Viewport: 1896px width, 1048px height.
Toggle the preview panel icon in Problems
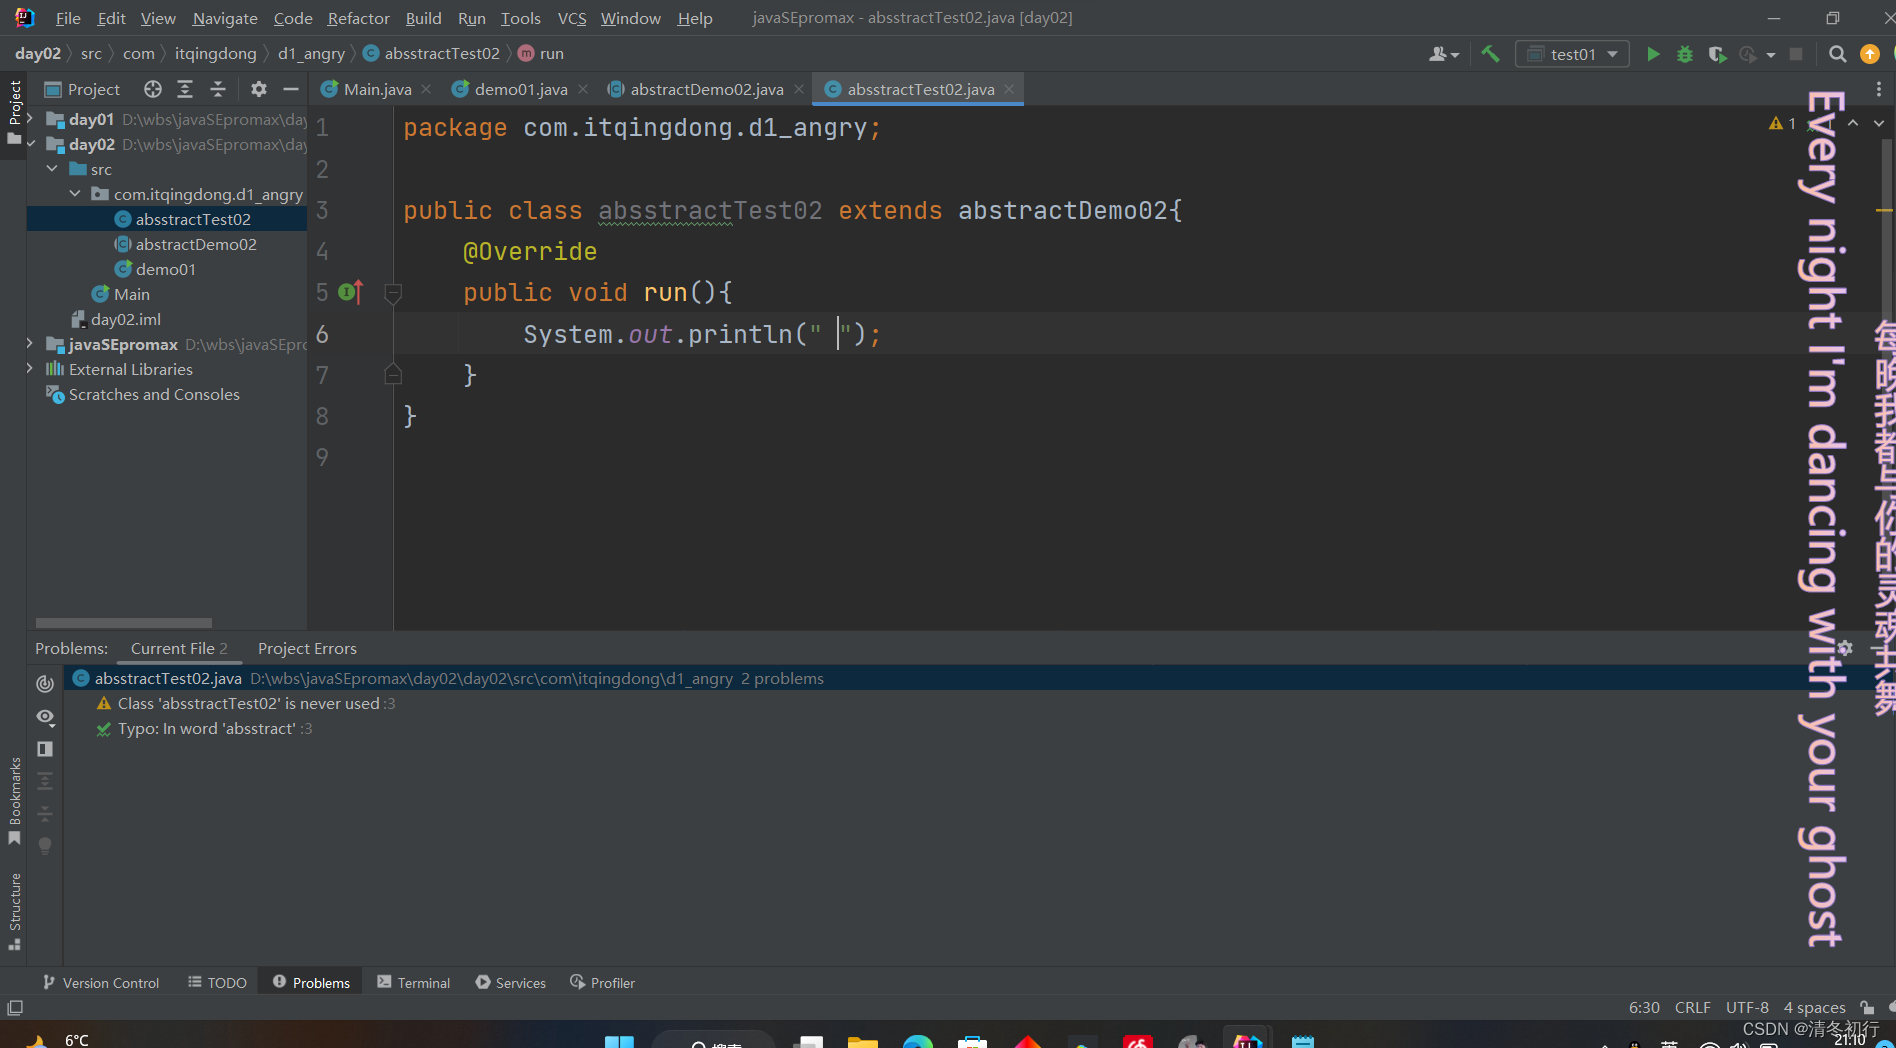click(x=45, y=749)
